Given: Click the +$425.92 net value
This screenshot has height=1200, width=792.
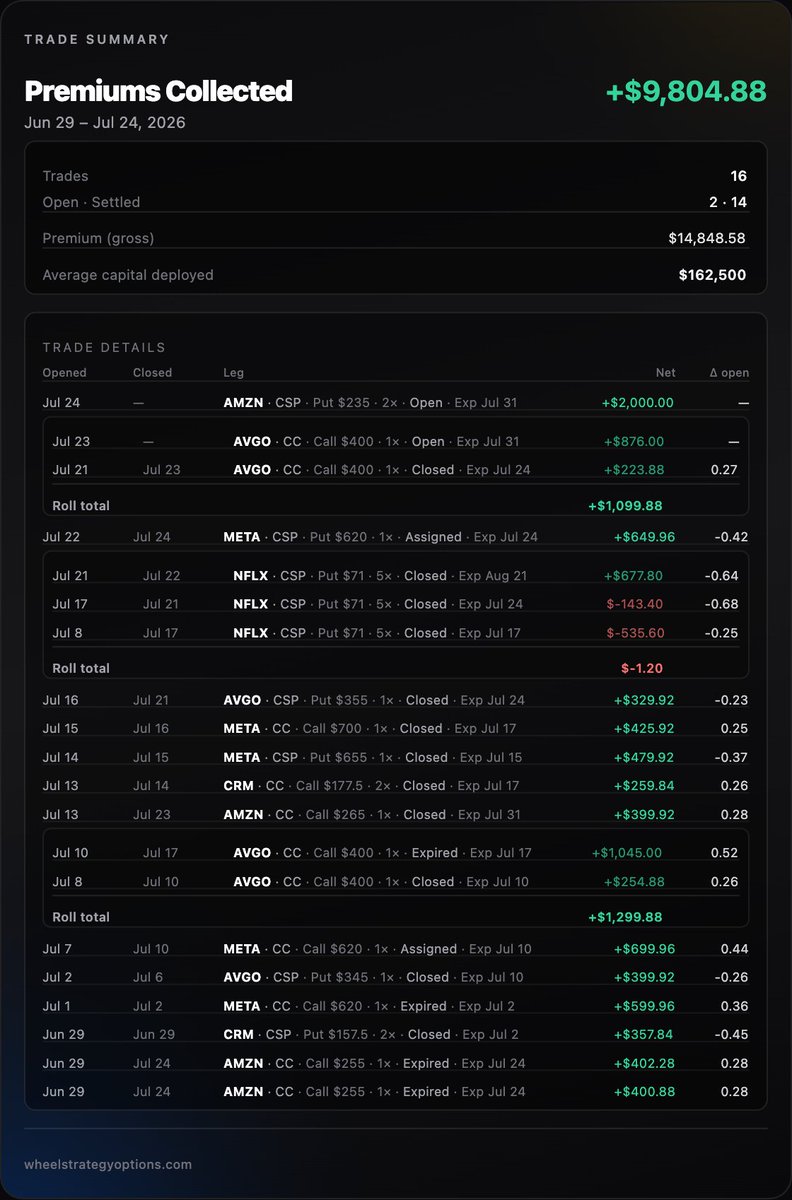Looking at the screenshot, I should (644, 729).
